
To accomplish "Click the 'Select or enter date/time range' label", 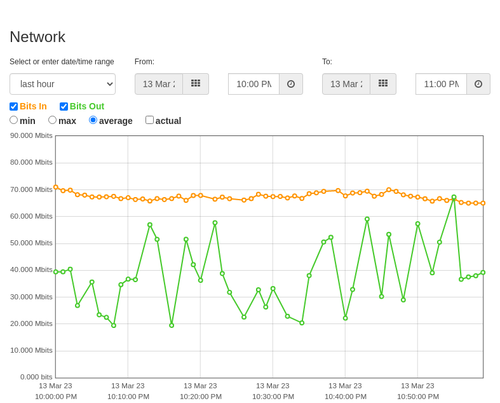I will 62,62.
